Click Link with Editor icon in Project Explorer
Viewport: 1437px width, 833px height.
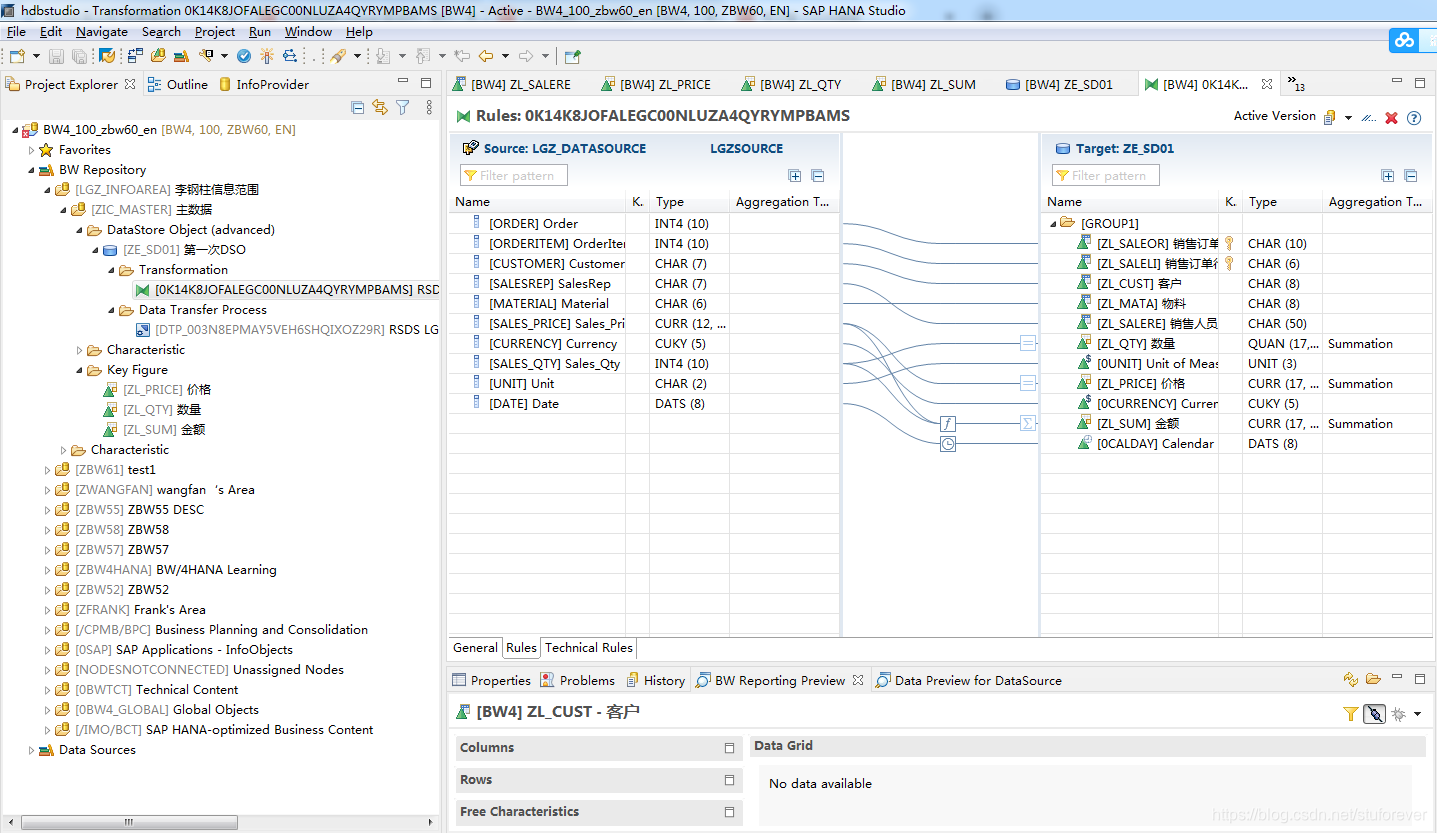[x=380, y=107]
